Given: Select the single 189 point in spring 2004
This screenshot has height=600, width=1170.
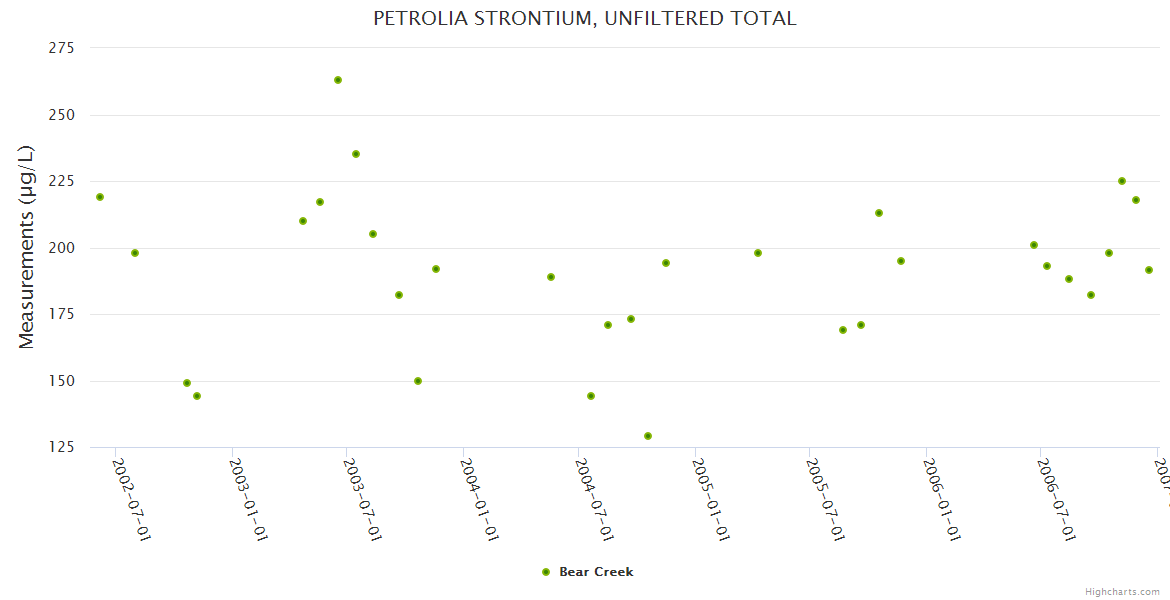Looking at the screenshot, I should coord(551,277).
